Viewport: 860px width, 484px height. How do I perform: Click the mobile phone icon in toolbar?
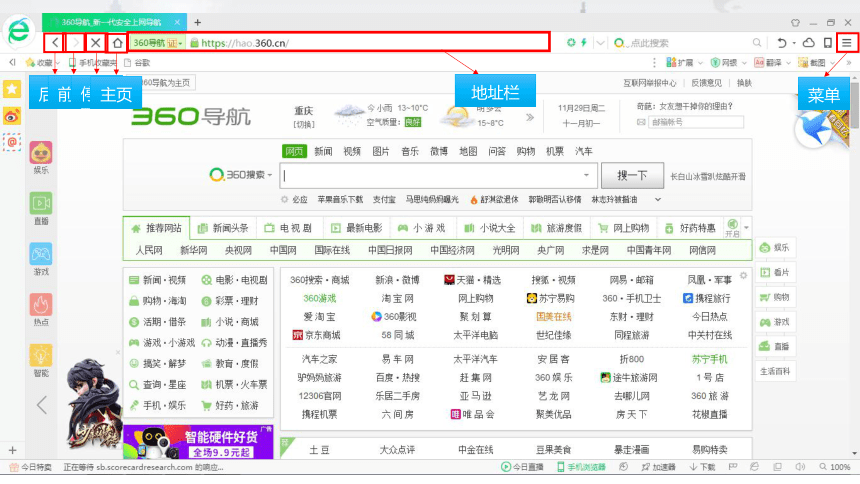(828, 43)
